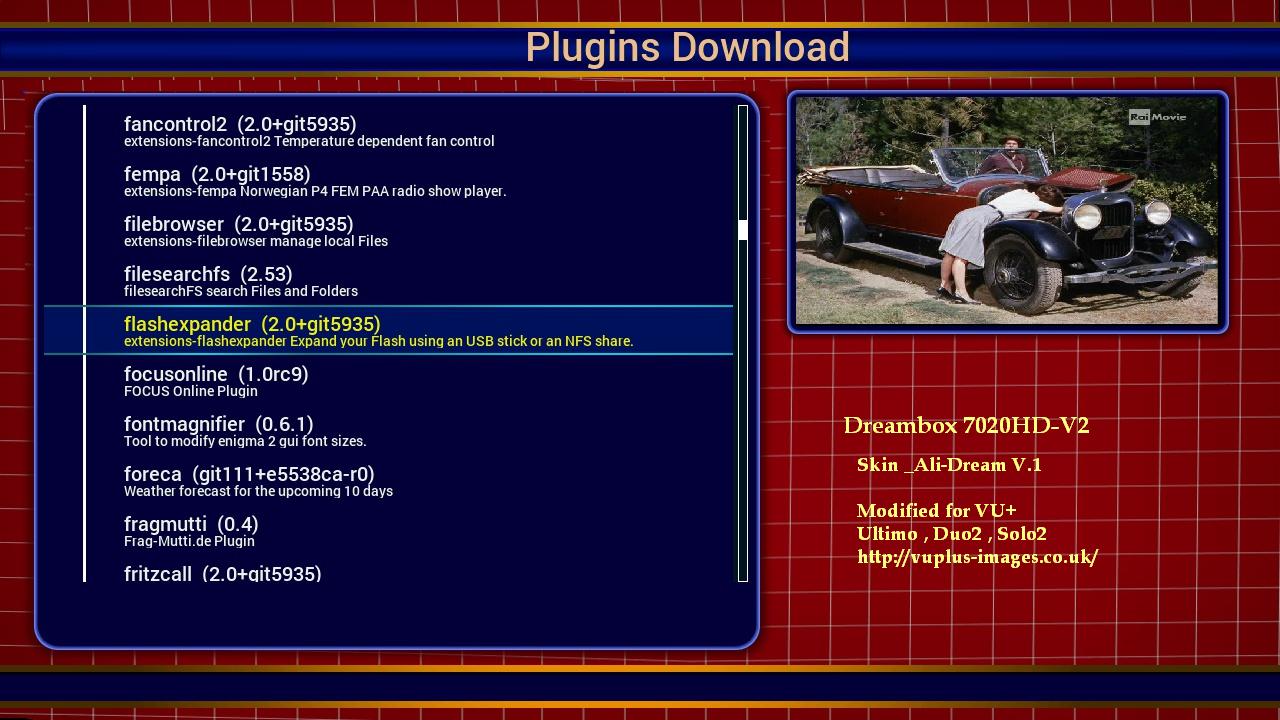Click the Skin _Ali-Dream V.1 text
The image size is (1280, 720).
tap(949, 465)
